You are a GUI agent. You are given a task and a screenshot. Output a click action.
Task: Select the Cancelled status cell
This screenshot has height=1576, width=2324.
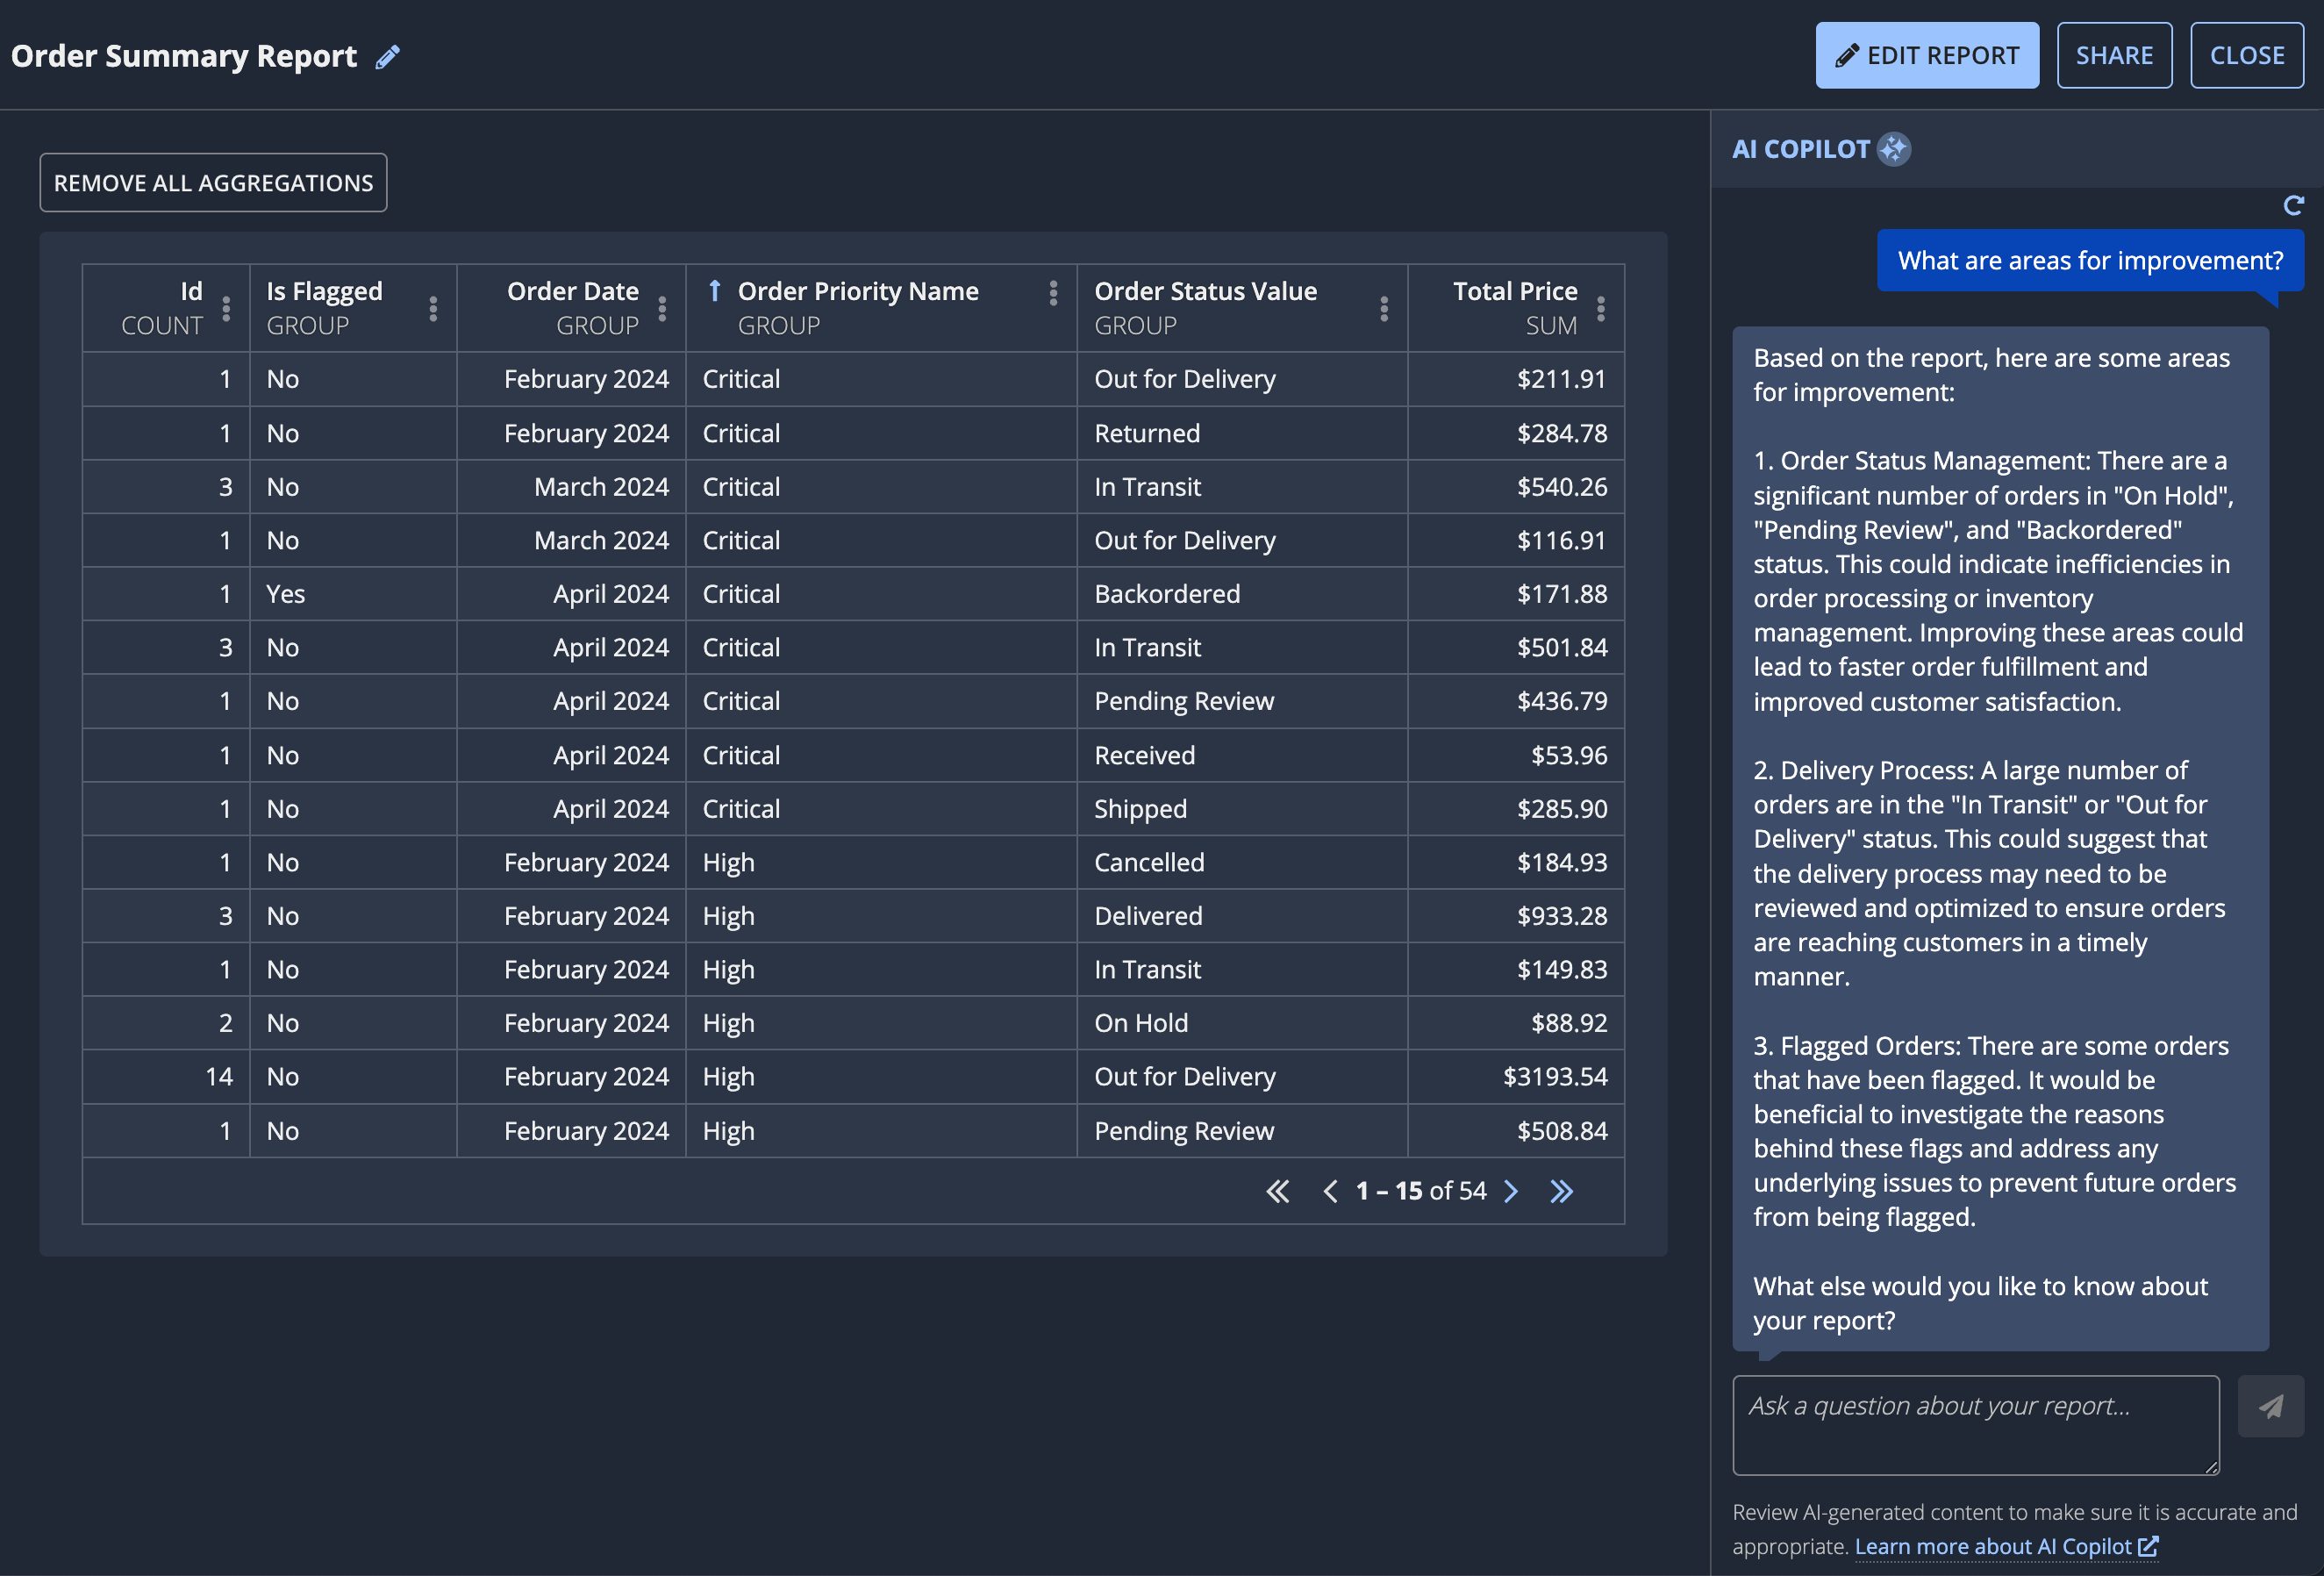click(x=1242, y=862)
